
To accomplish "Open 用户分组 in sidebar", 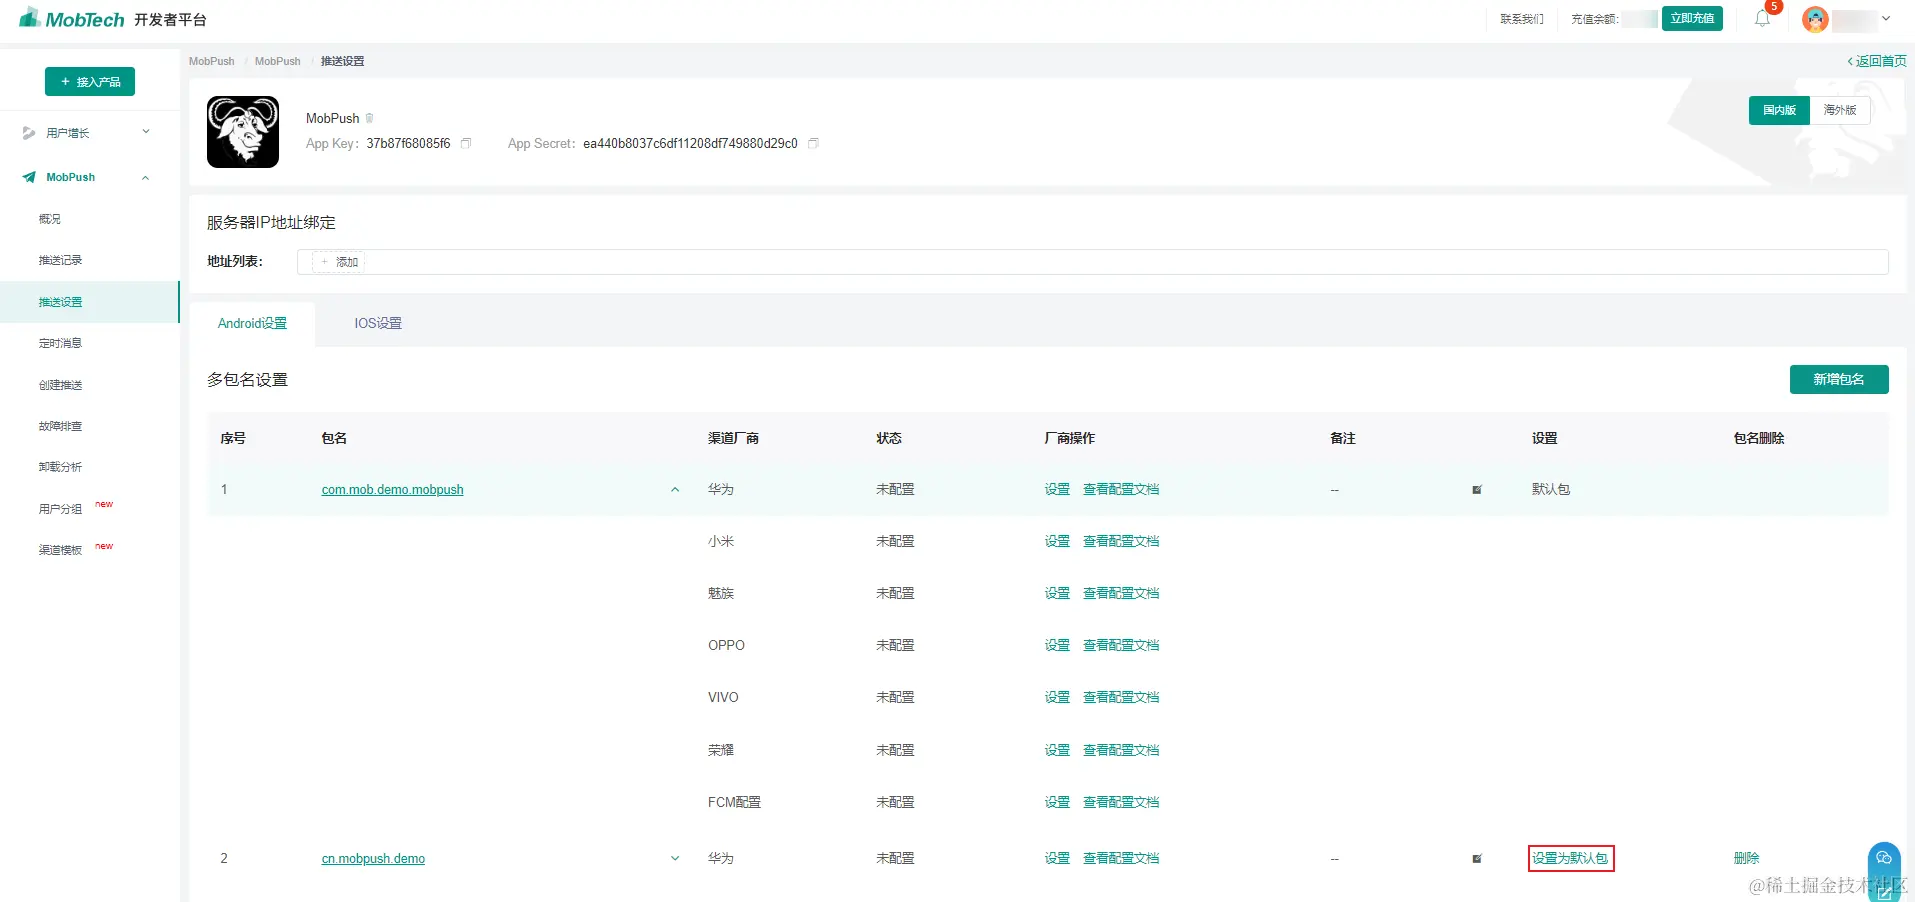I will 60,509.
